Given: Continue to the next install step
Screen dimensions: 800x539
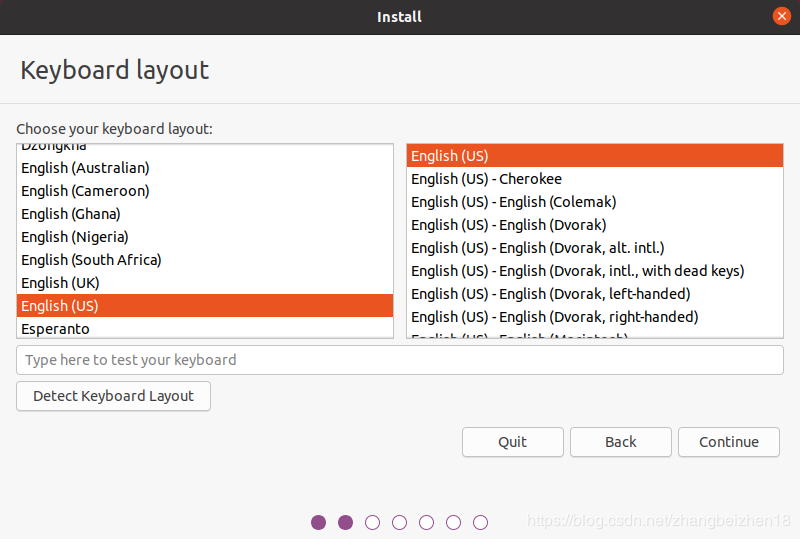Looking at the screenshot, I should [728, 442].
